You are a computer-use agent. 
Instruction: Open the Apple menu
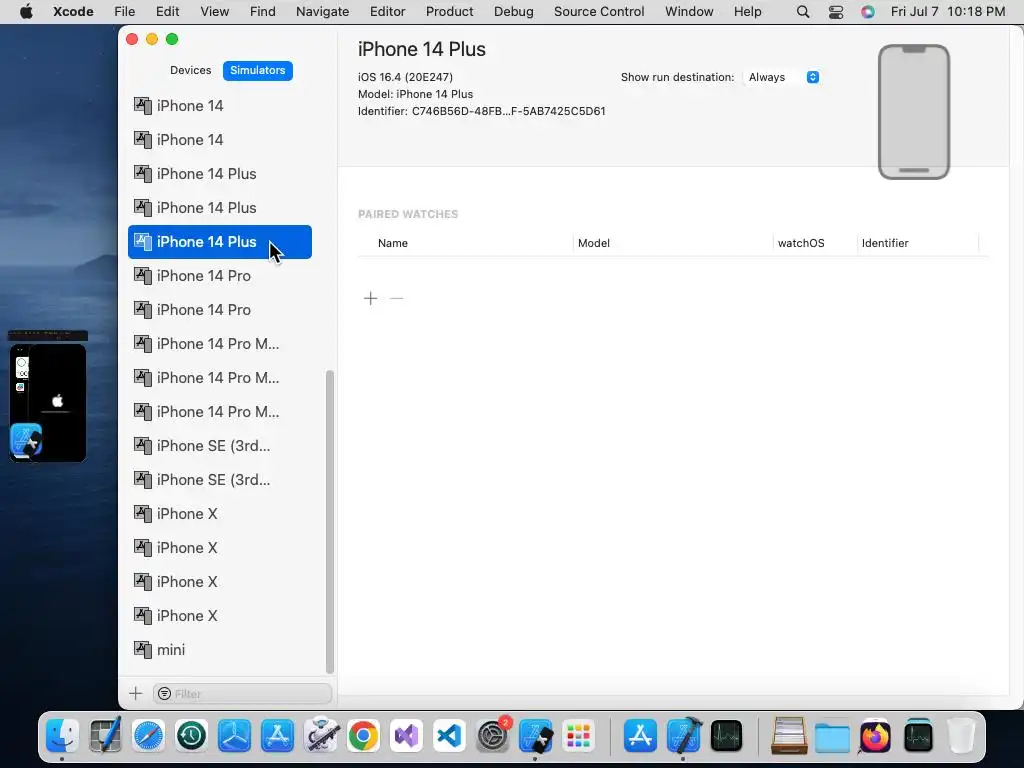pyautogui.click(x=26, y=12)
